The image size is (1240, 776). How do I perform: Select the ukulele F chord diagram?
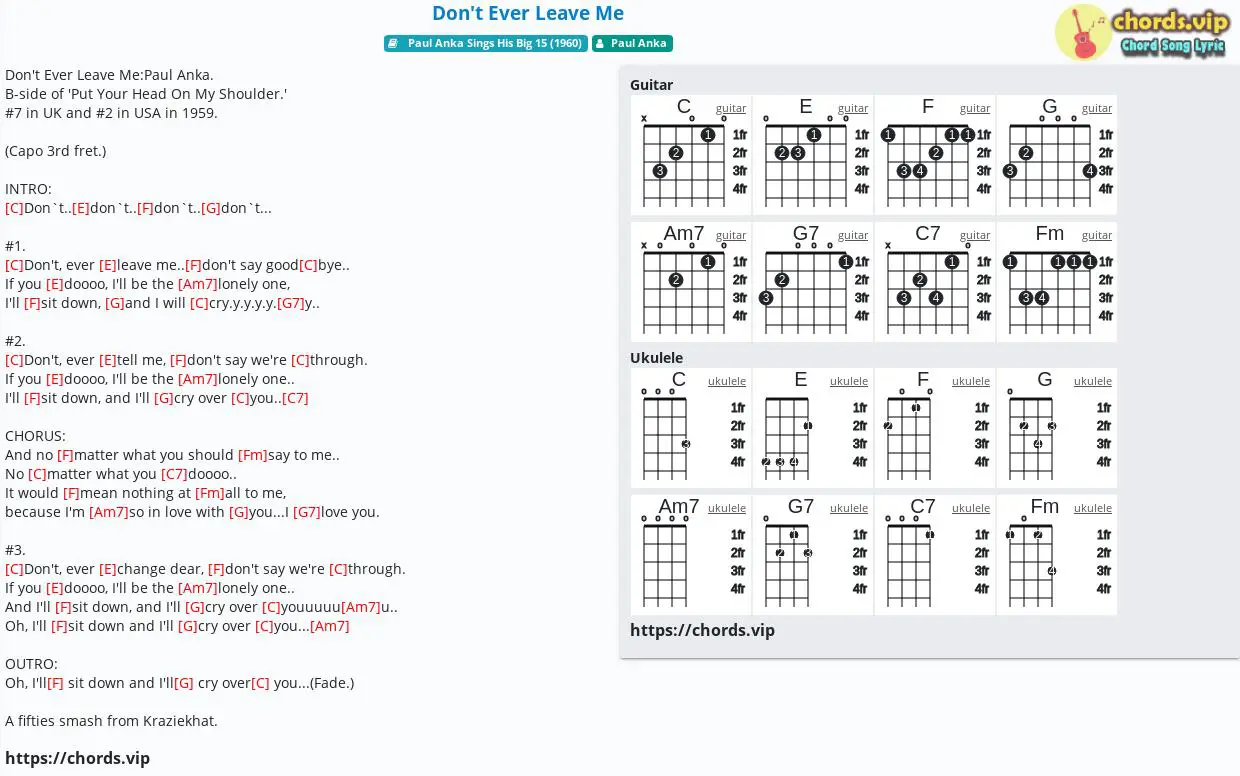(935, 428)
